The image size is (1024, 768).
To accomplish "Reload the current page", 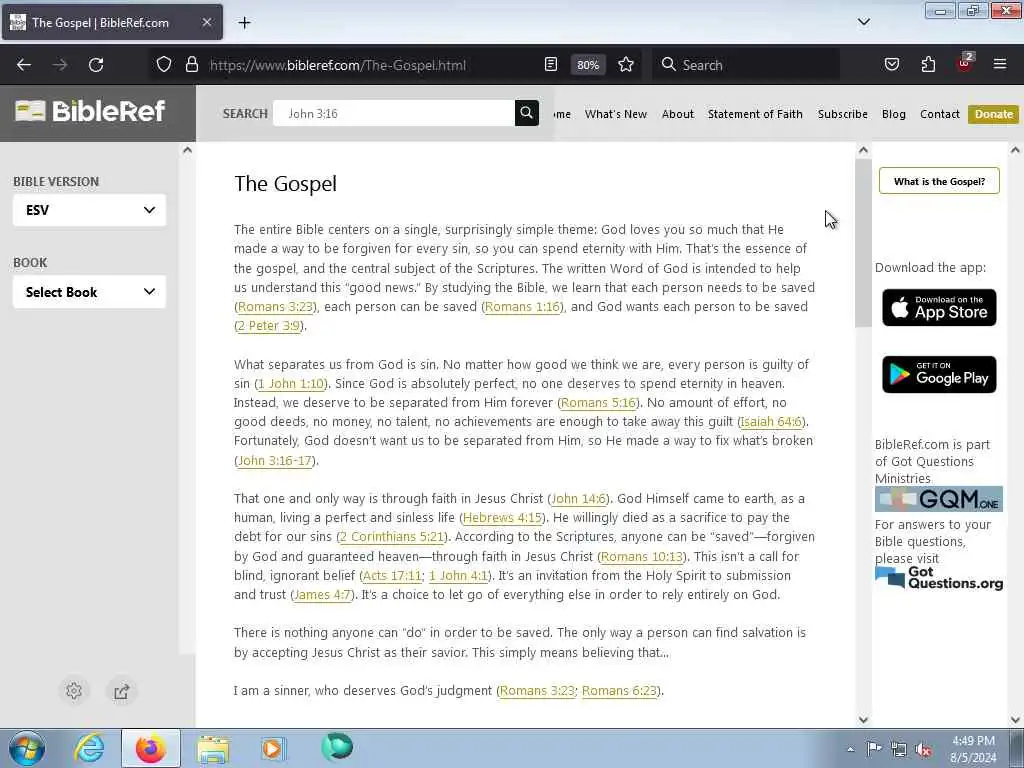I will [x=96, y=65].
